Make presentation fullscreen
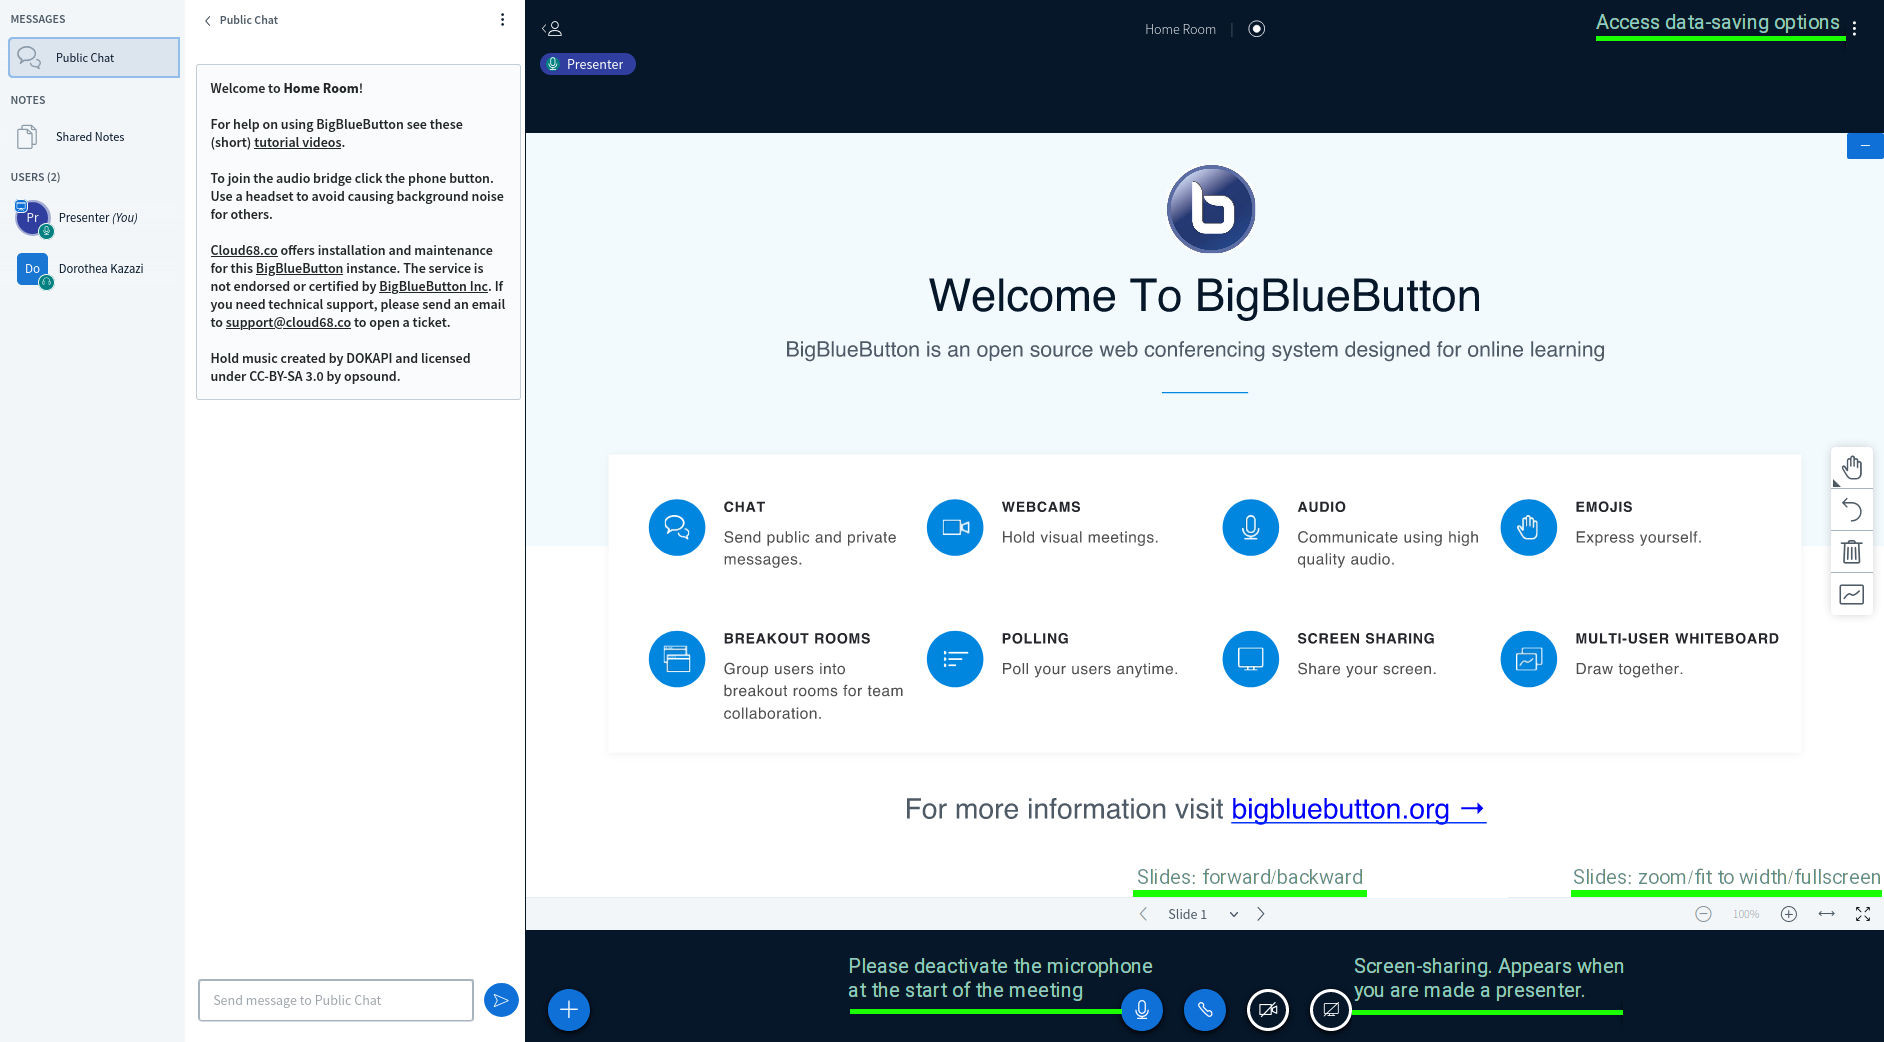The height and width of the screenshot is (1042, 1884). 1863,914
